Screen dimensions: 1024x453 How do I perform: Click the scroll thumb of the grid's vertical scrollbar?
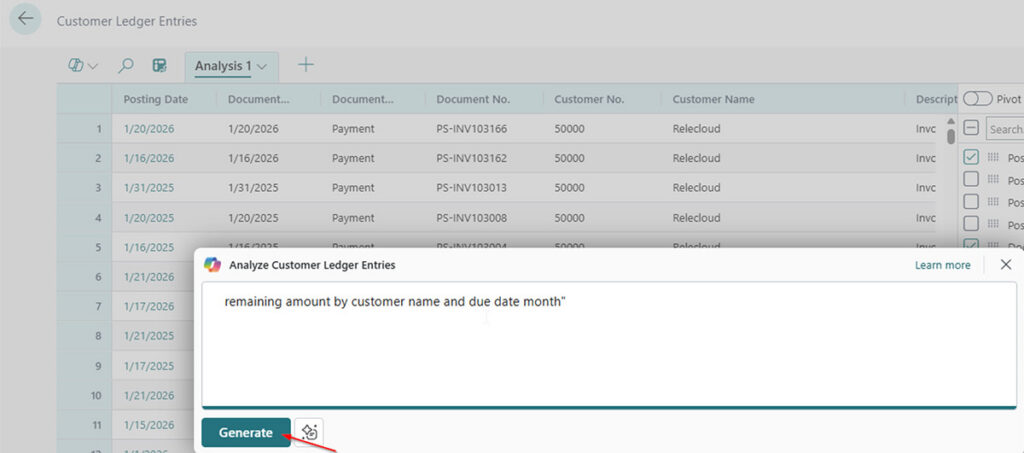[951, 136]
